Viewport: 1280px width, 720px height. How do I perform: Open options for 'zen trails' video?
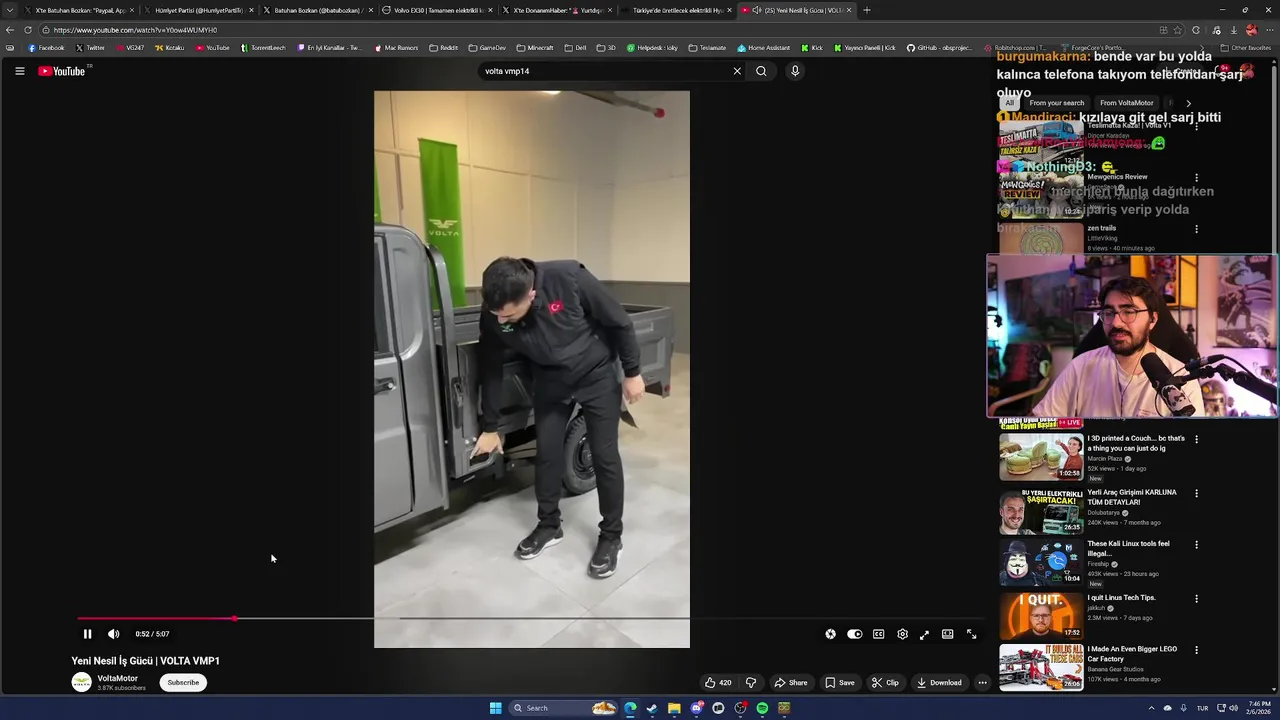[x=1196, y=229]
